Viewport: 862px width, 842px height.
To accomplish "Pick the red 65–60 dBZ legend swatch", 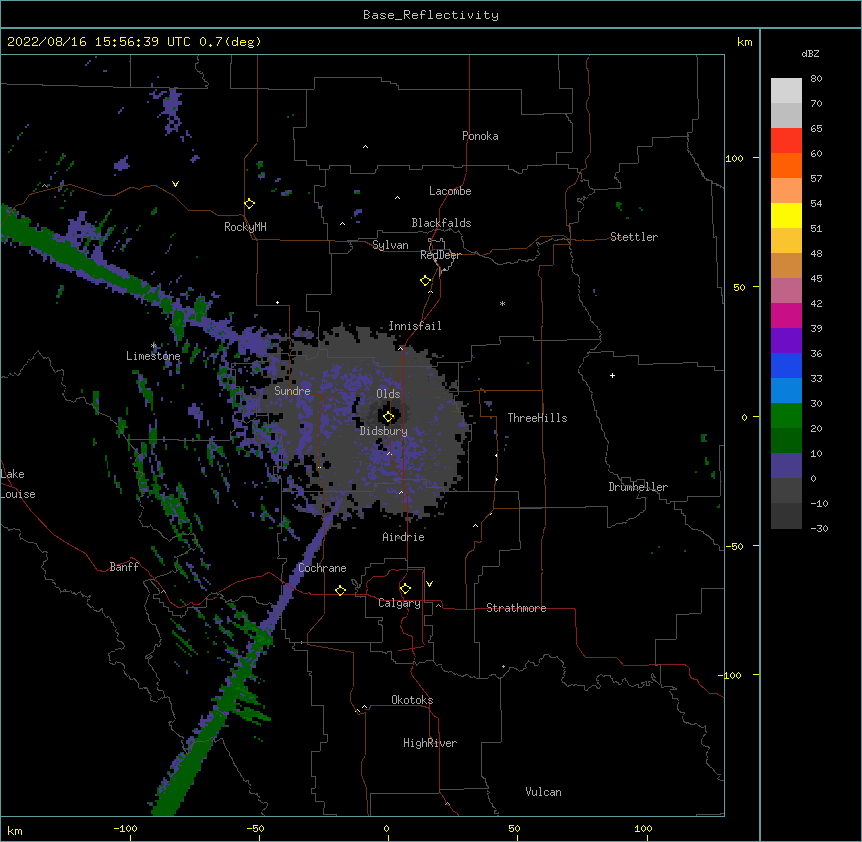I will coord(786,140).
